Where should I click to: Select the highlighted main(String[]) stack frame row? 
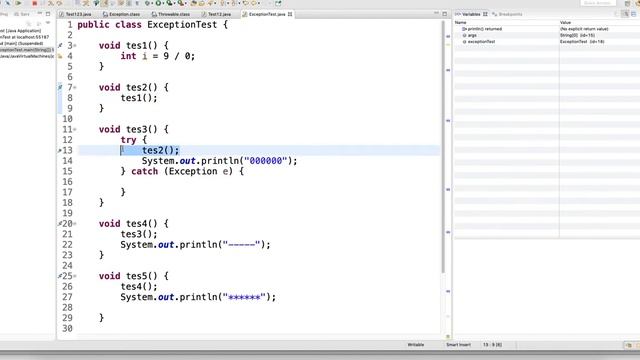[27, 50]
